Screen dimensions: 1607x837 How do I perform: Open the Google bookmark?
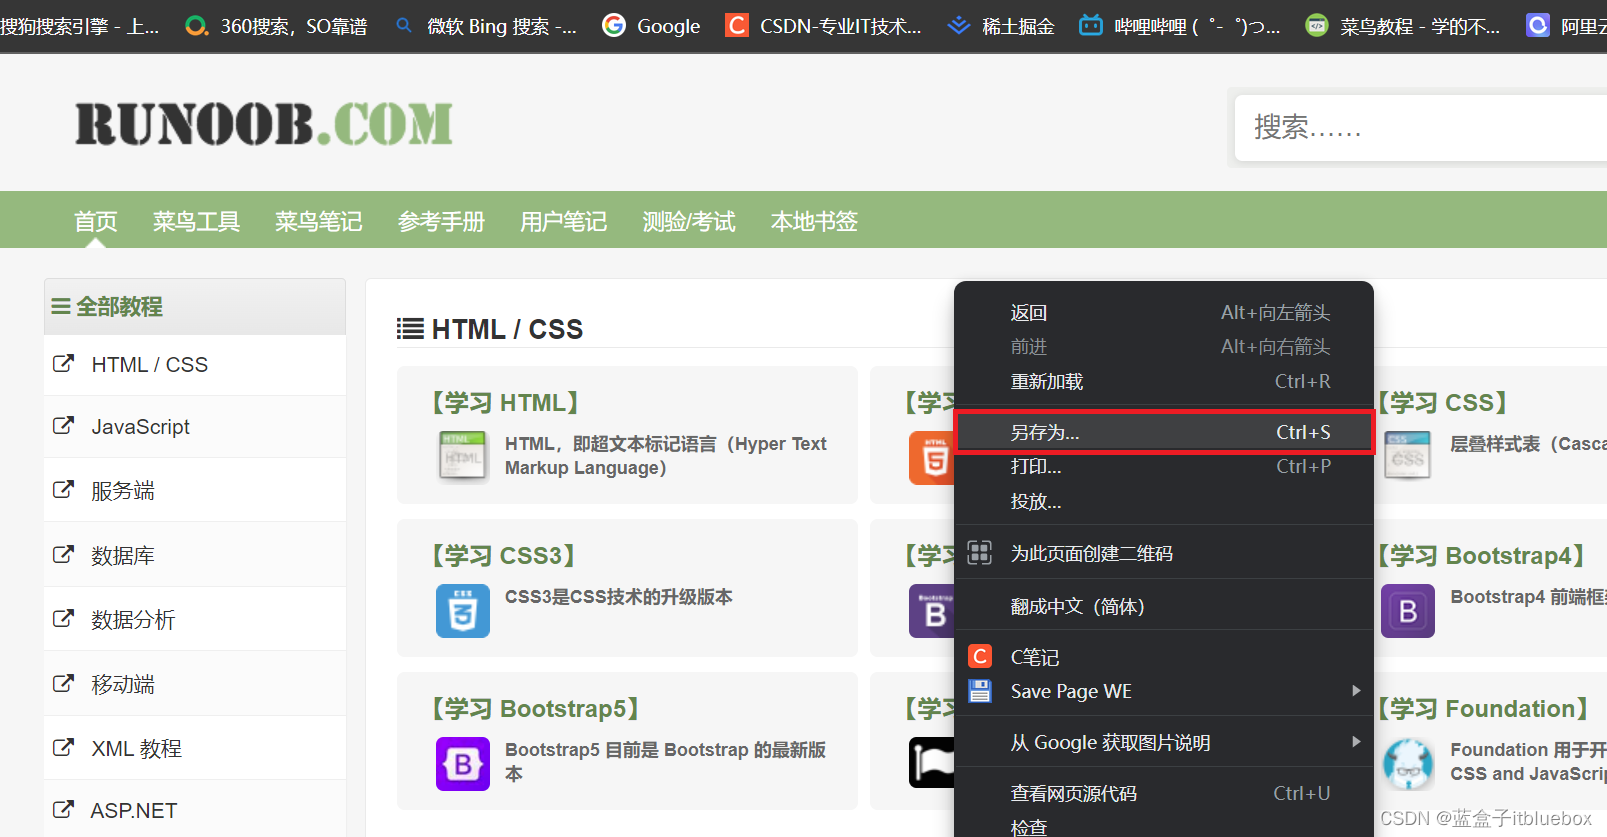[x=651, y=26]
